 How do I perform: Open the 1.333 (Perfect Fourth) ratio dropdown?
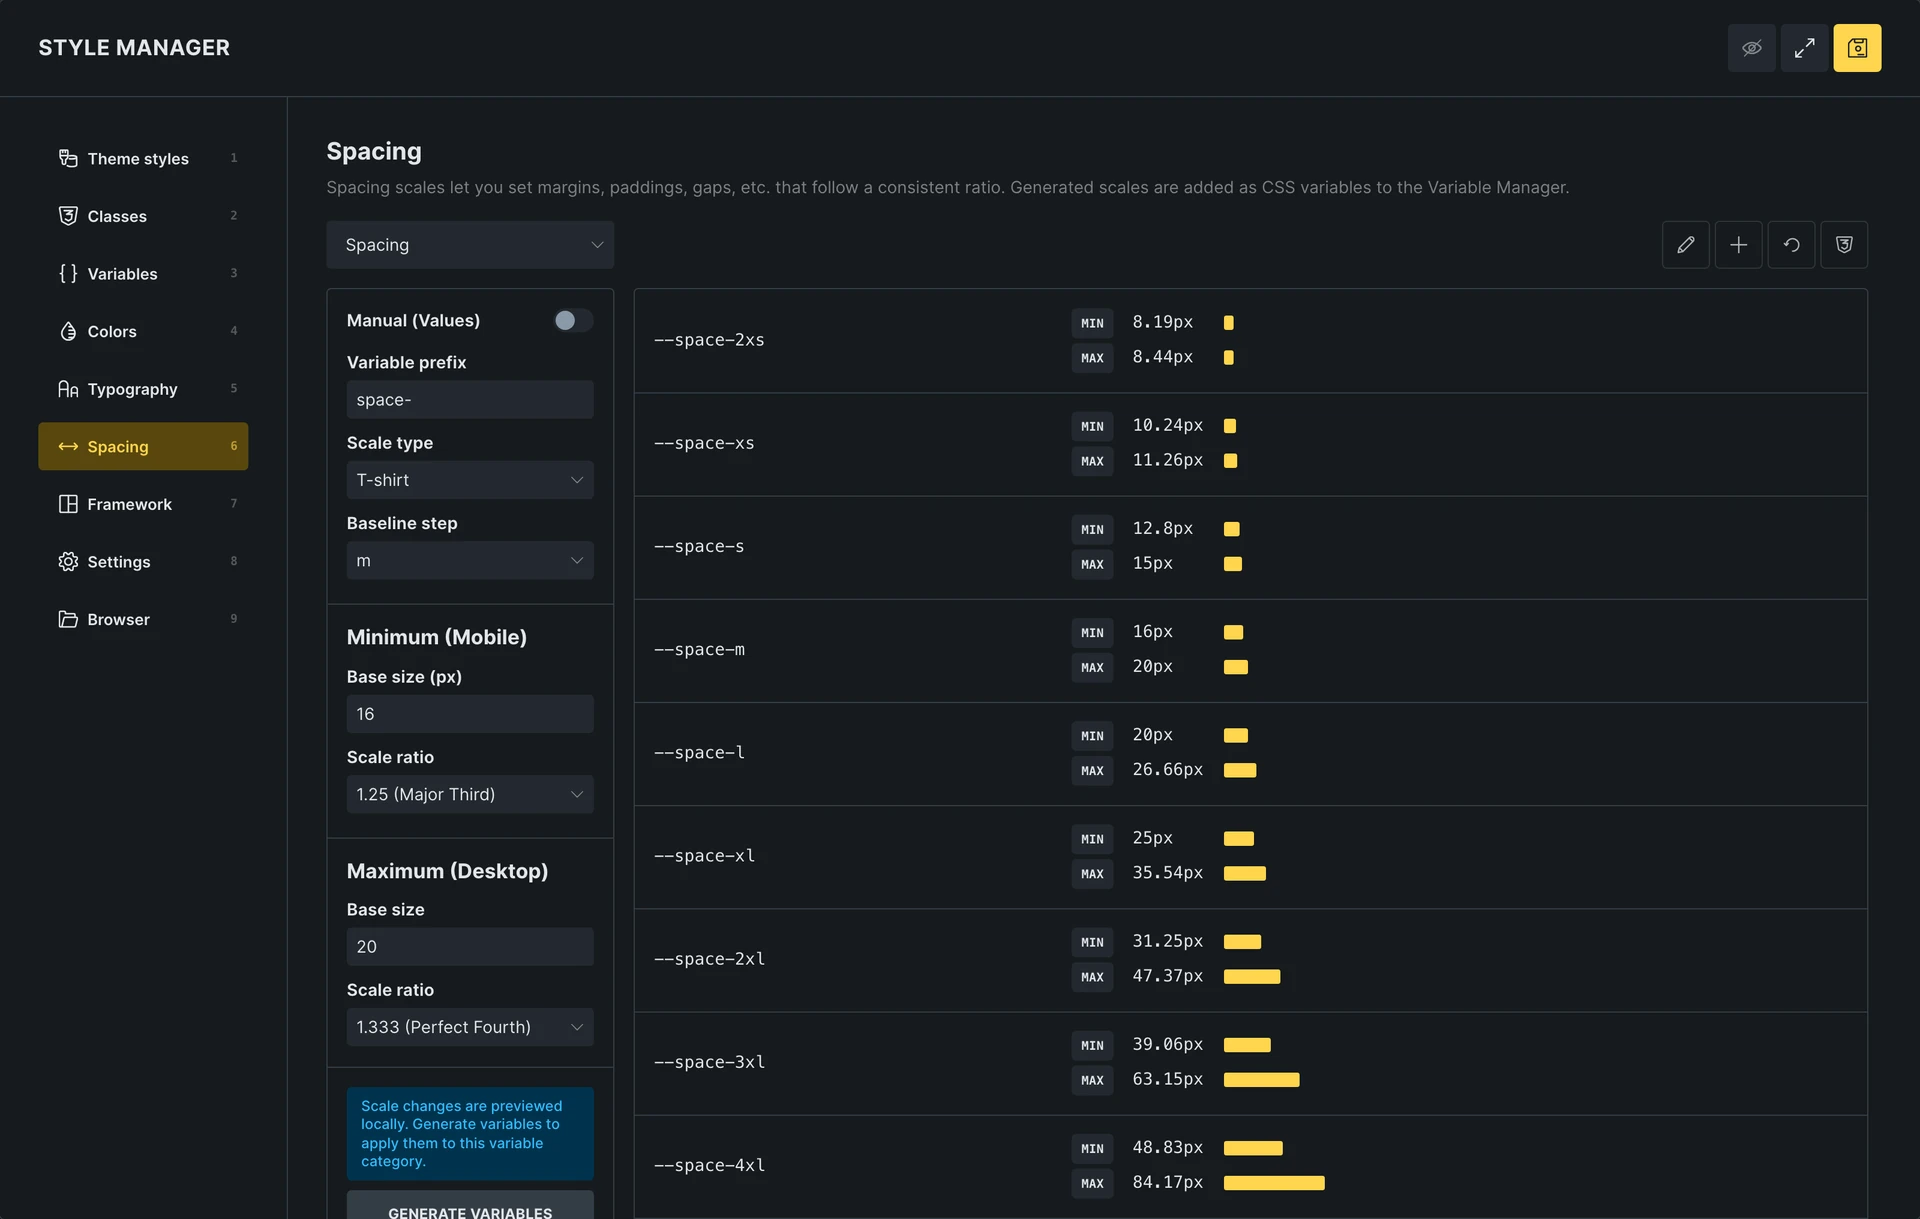coord(470,1027)
